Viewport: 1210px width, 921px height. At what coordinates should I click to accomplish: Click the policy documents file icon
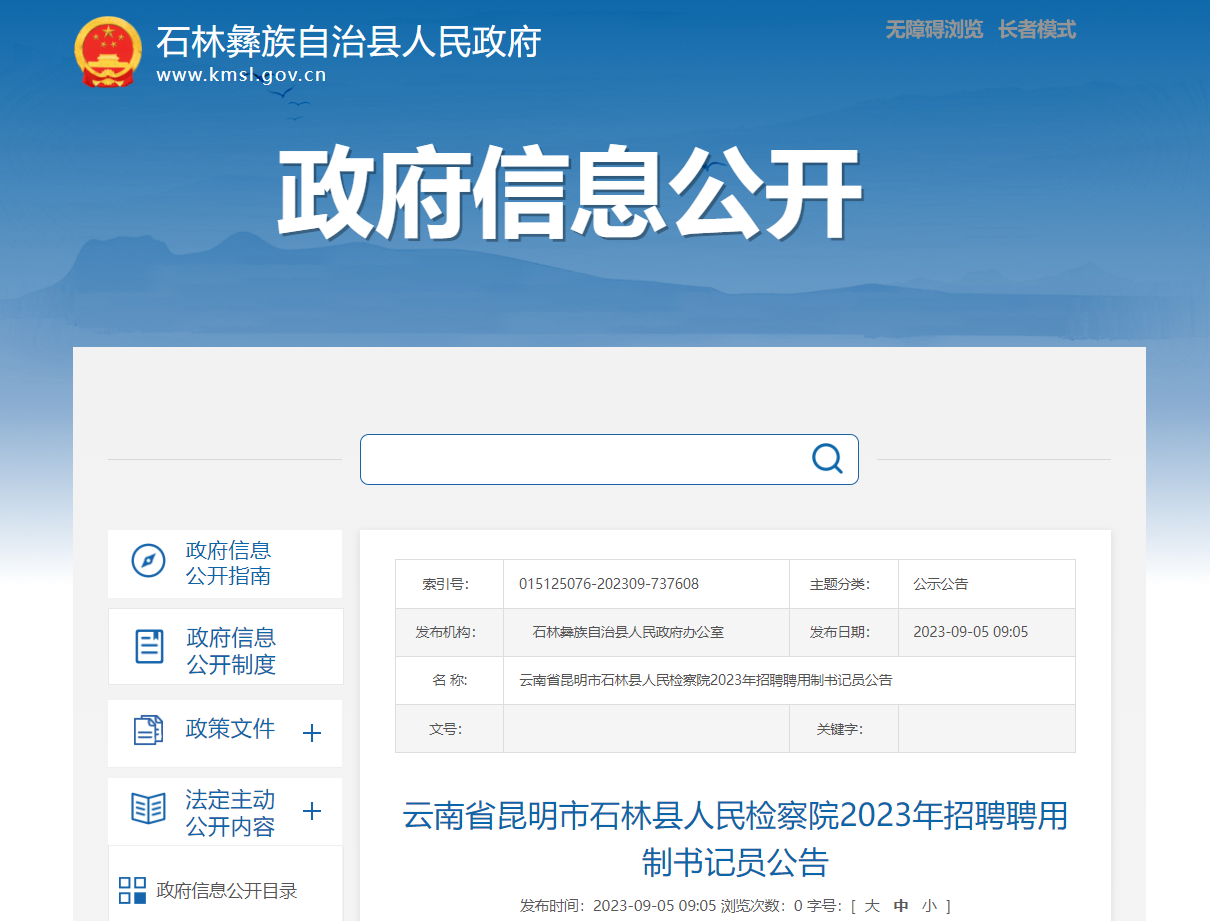[x=148, y=730]
